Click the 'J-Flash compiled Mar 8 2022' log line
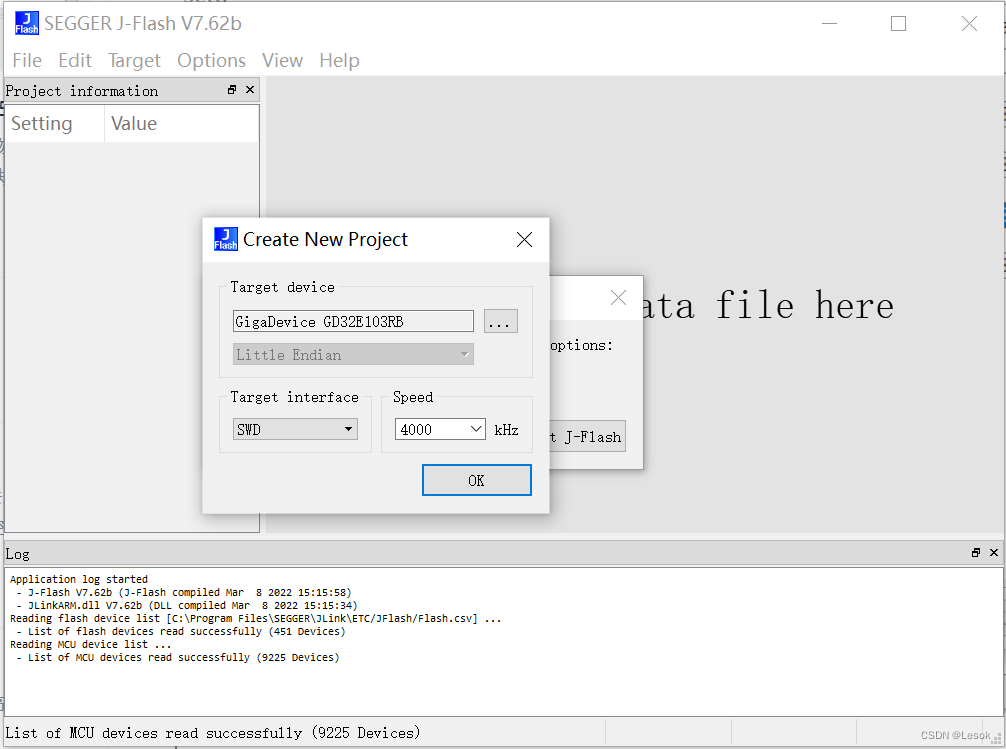The height and width of the screenshot is (749, 1006). 184,592
